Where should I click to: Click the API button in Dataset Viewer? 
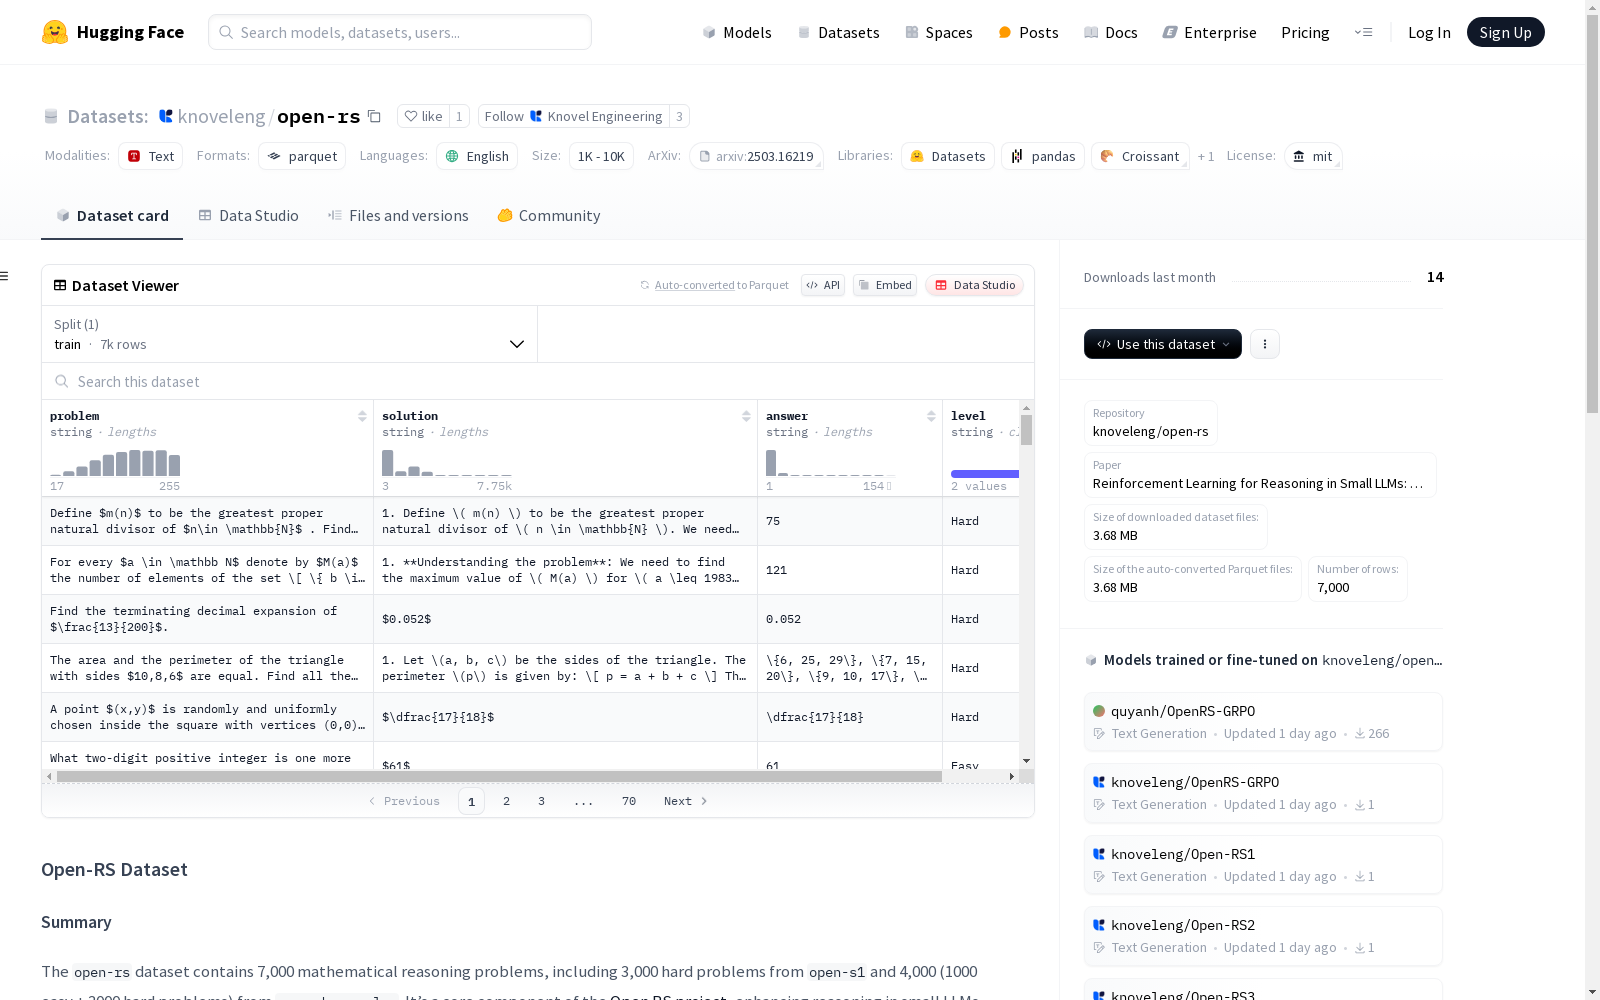point(823,285)
